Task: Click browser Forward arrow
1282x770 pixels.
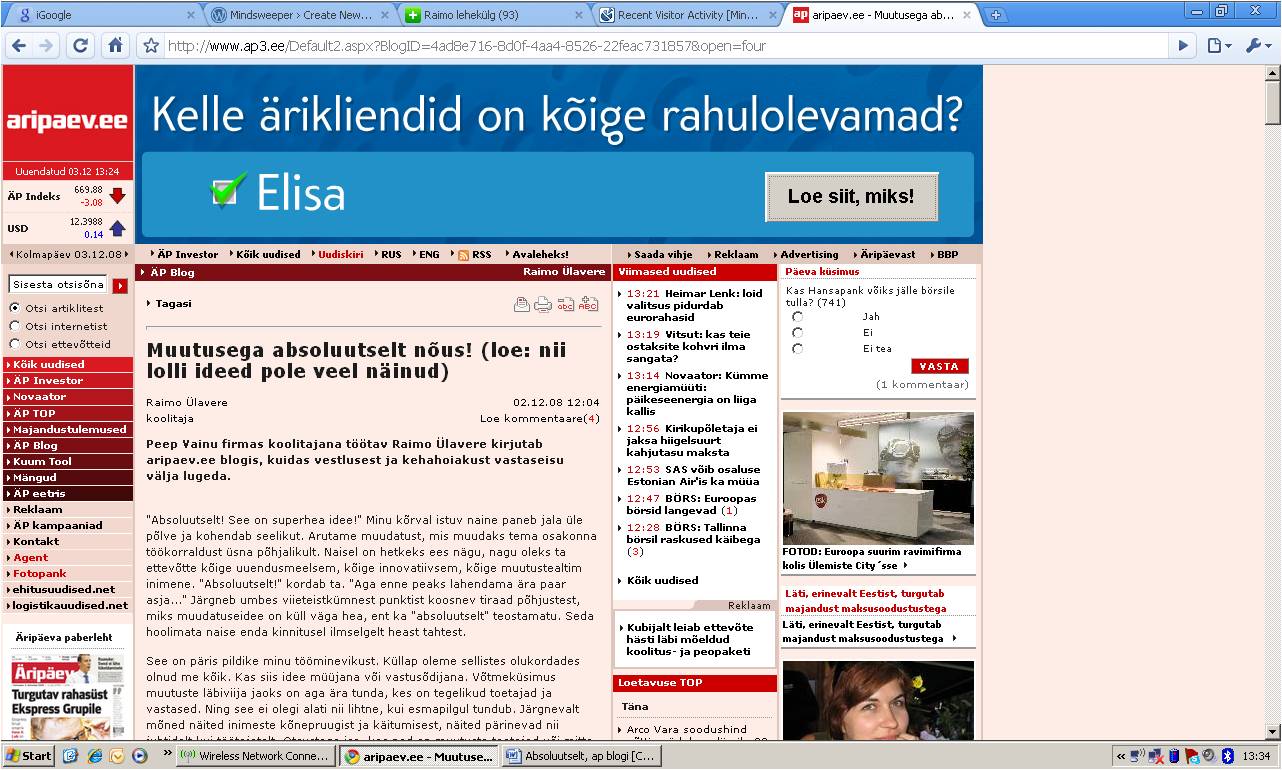Action: point(47,45)
